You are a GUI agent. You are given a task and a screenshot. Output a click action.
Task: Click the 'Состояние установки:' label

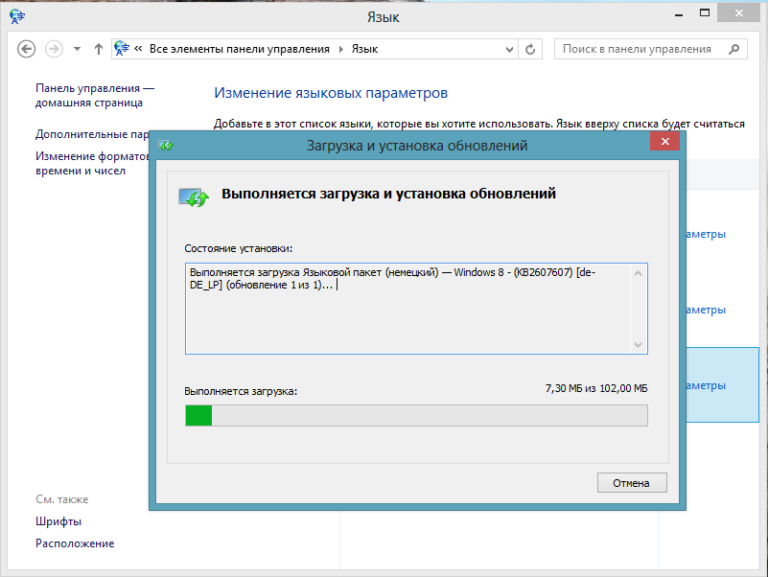point(238,248)
